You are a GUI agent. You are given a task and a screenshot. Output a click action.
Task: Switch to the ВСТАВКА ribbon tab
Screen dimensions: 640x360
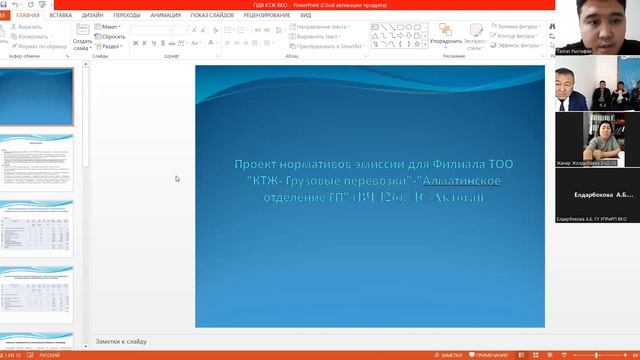tap(60, 15)
